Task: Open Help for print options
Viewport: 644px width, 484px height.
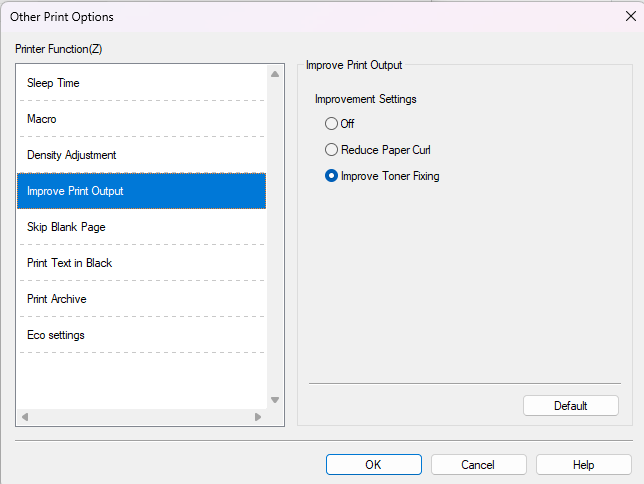Action: tap(583, 464)
